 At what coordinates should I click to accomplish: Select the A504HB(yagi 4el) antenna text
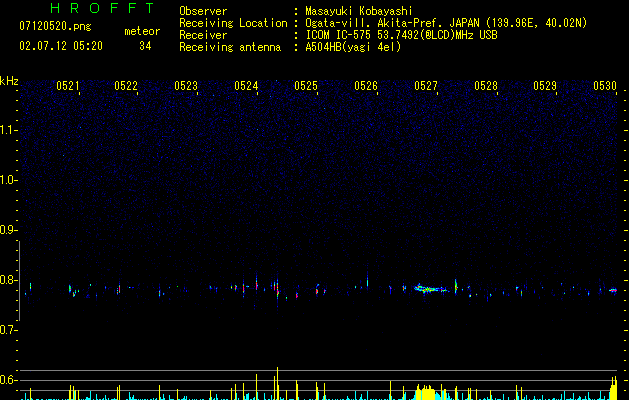353,47
